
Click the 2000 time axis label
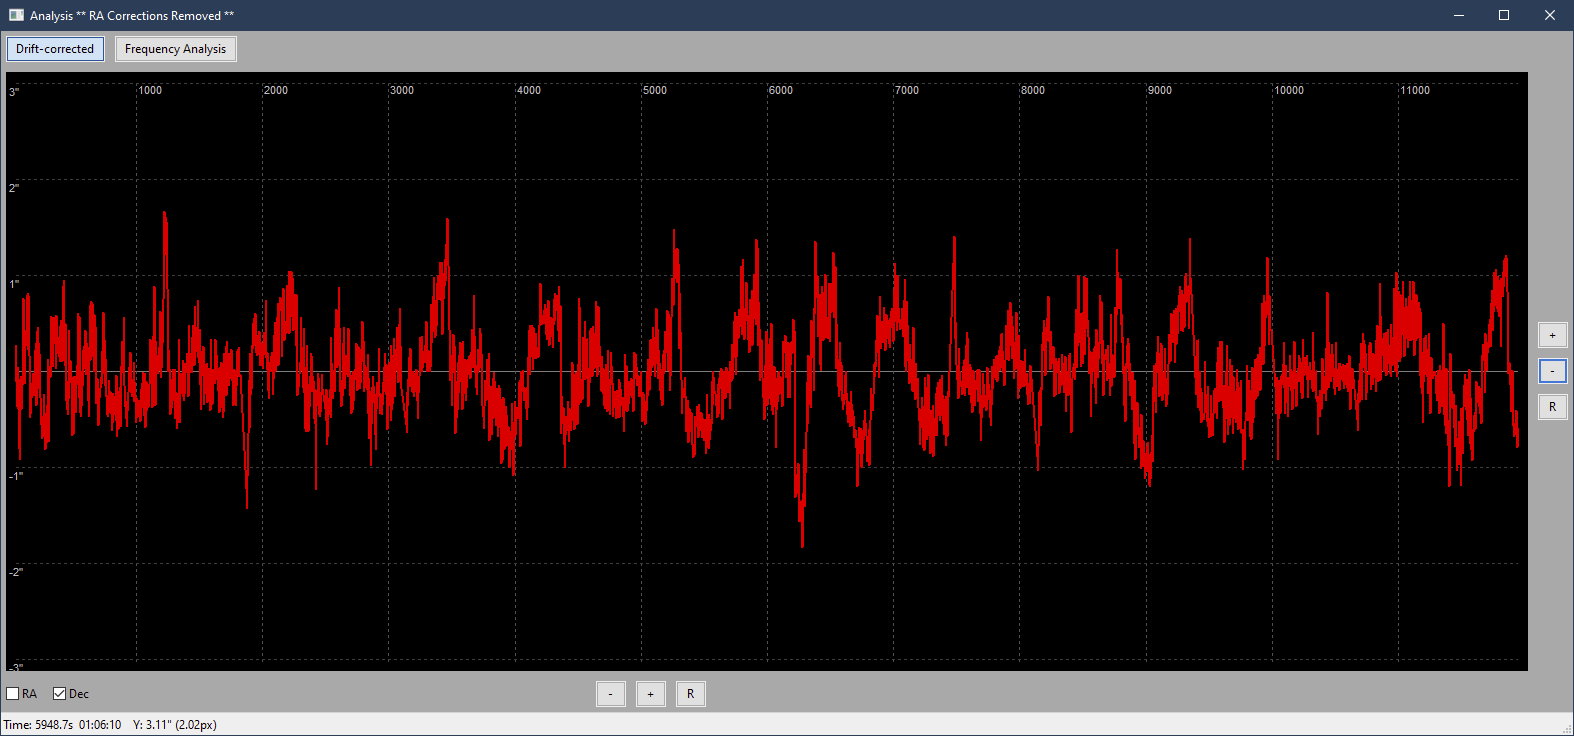(x=276, y=90)
